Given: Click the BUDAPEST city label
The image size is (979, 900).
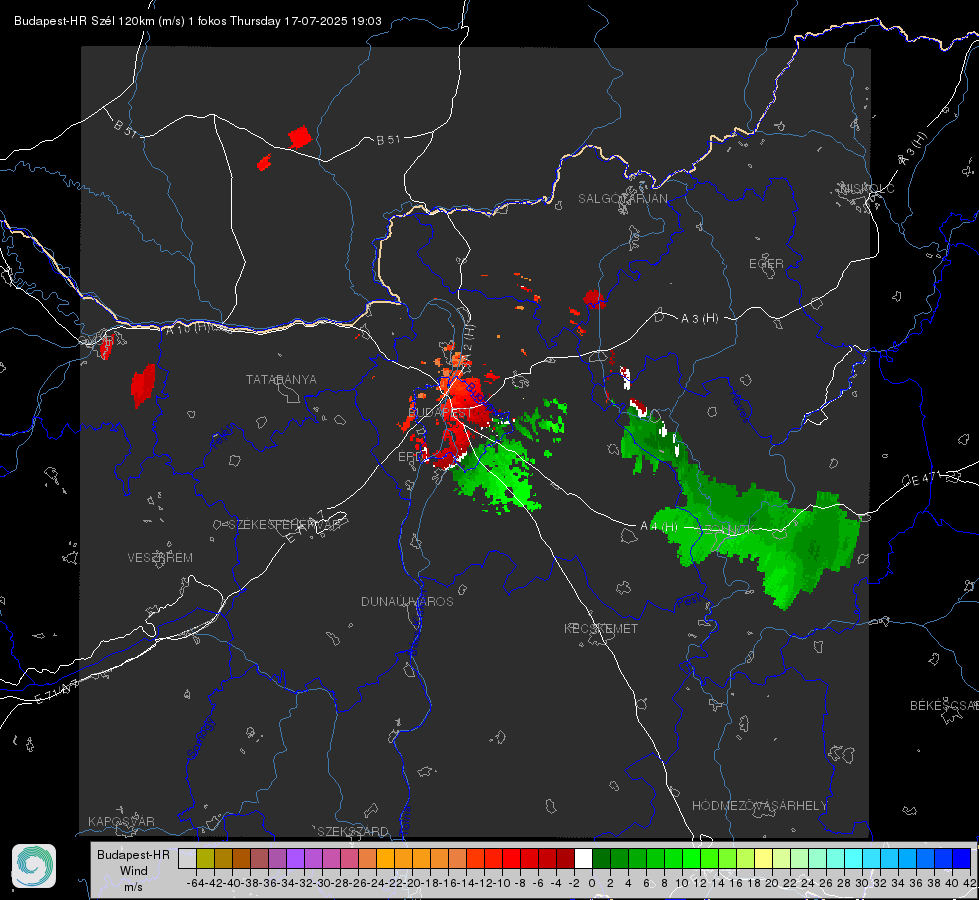Looking at the screenshot, I should (x=440, y=413).
